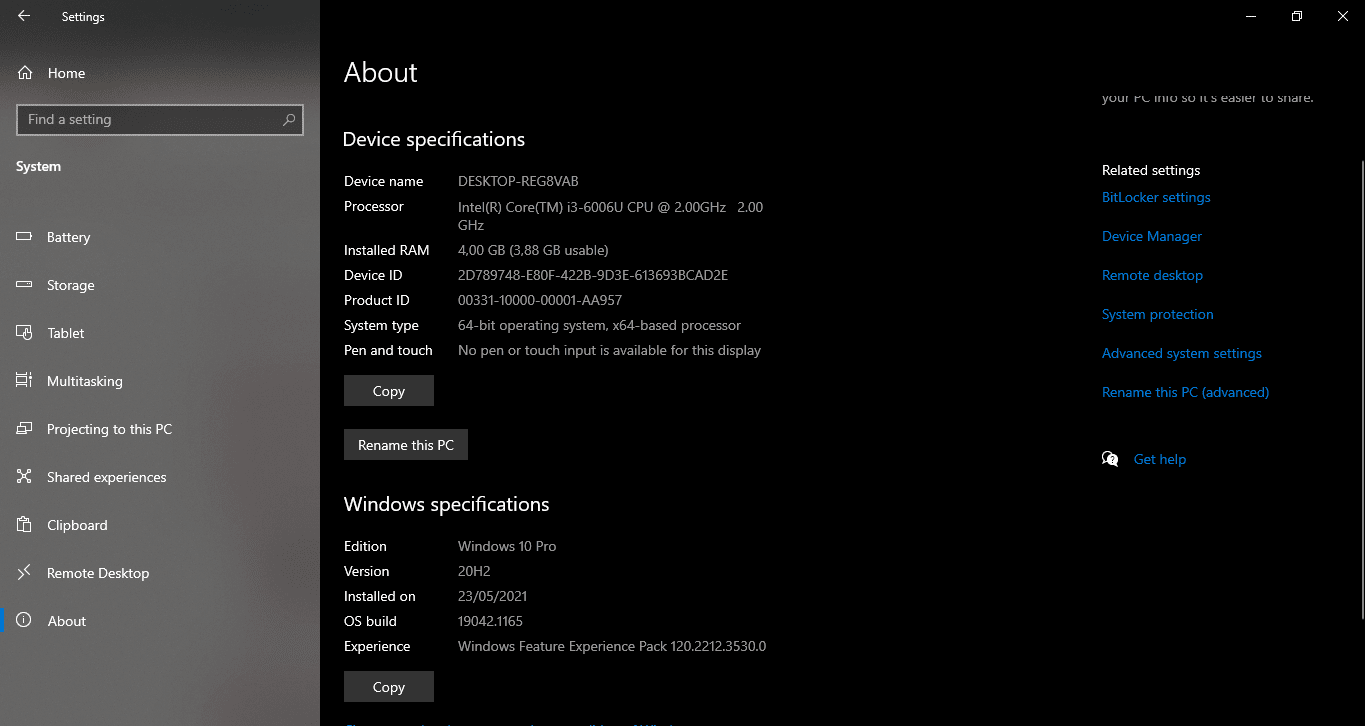1365x726 pixels.
Task: Click the No pen or touch input text
Action: (609, 350)
